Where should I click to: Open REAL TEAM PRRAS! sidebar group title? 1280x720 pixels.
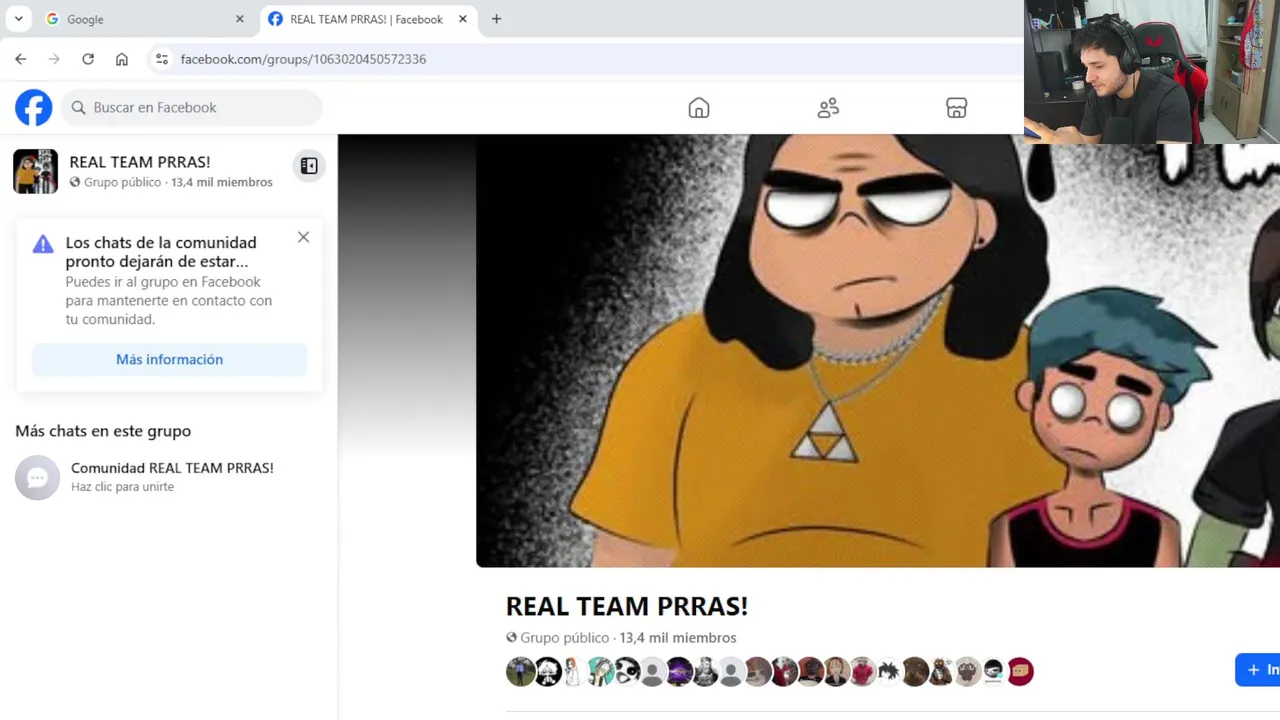pos(140,162)
